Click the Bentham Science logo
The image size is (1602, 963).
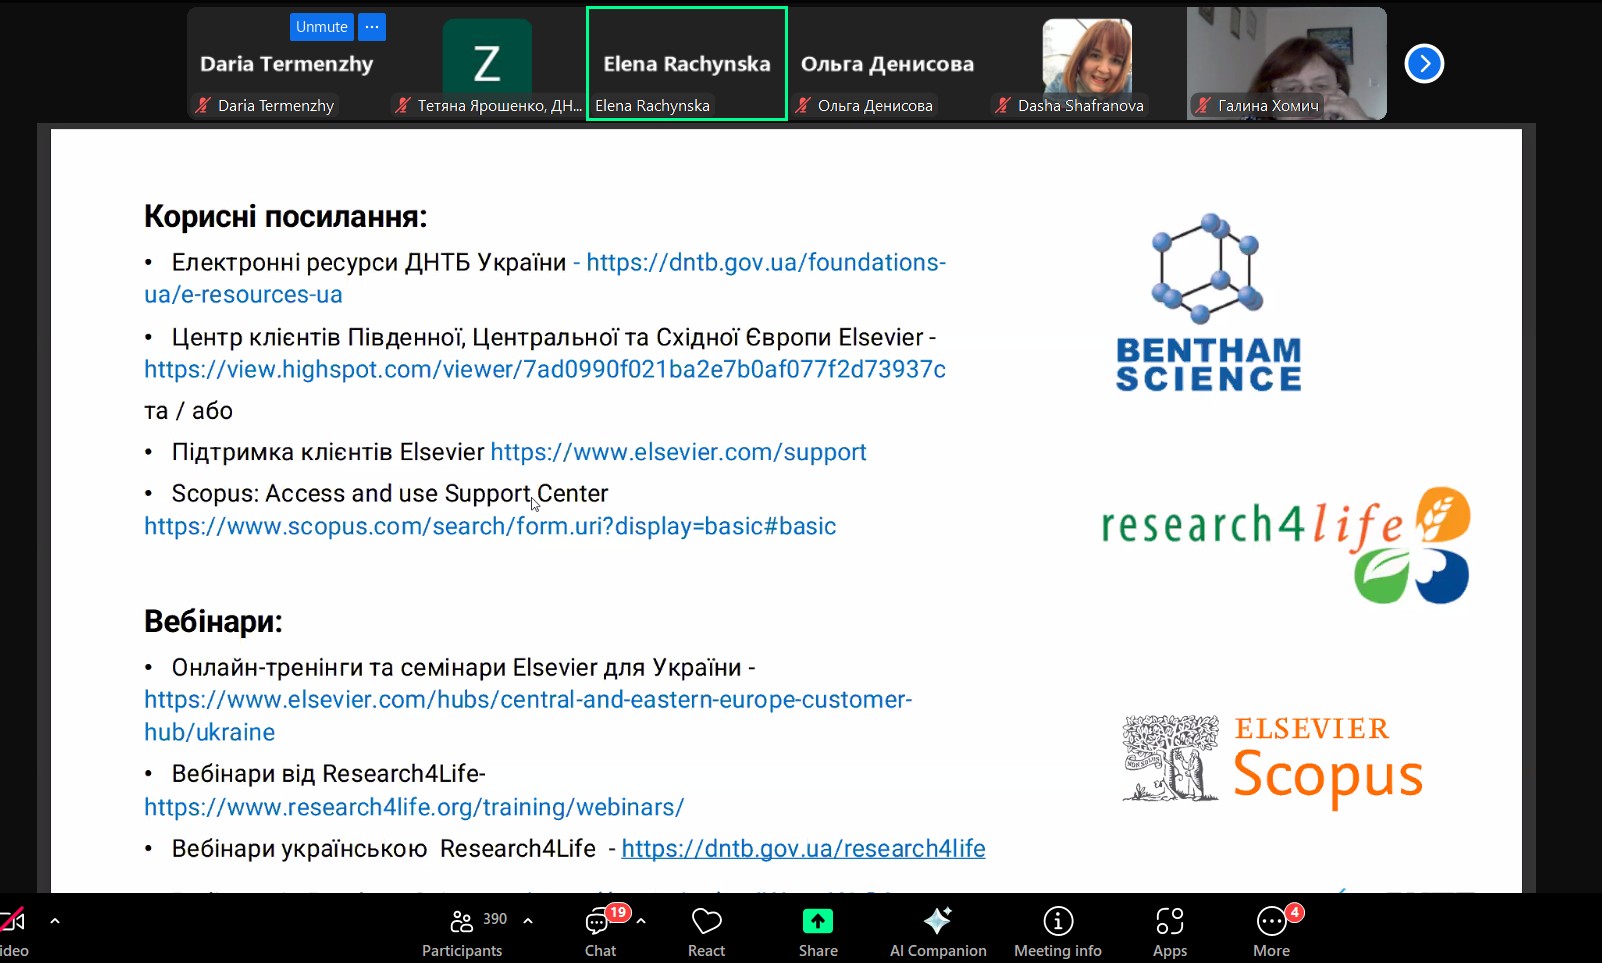1208,302
